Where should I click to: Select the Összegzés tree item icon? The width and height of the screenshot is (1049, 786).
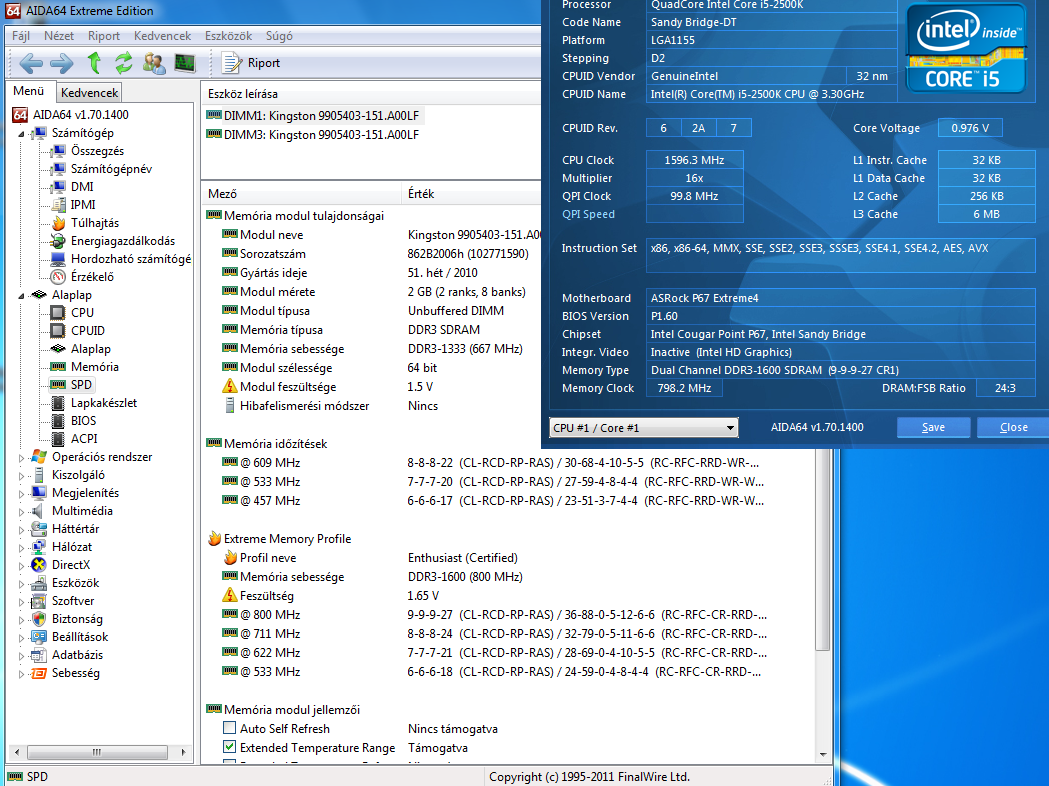click(58, 151)
